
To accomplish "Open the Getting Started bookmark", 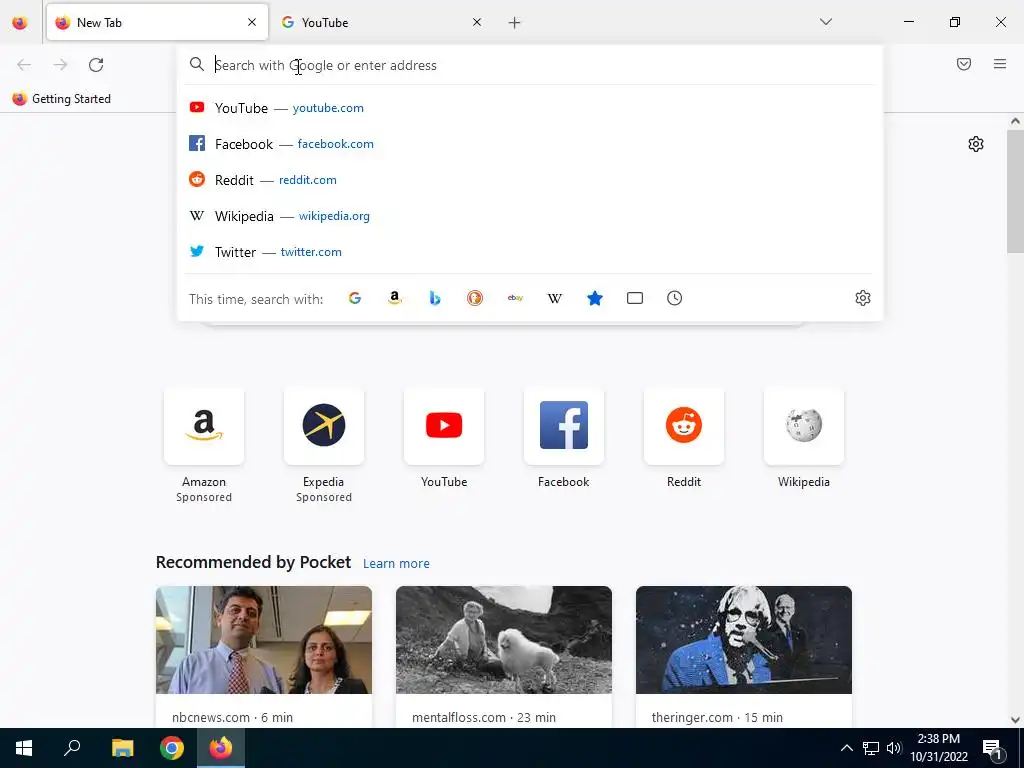I will [61, 99].
